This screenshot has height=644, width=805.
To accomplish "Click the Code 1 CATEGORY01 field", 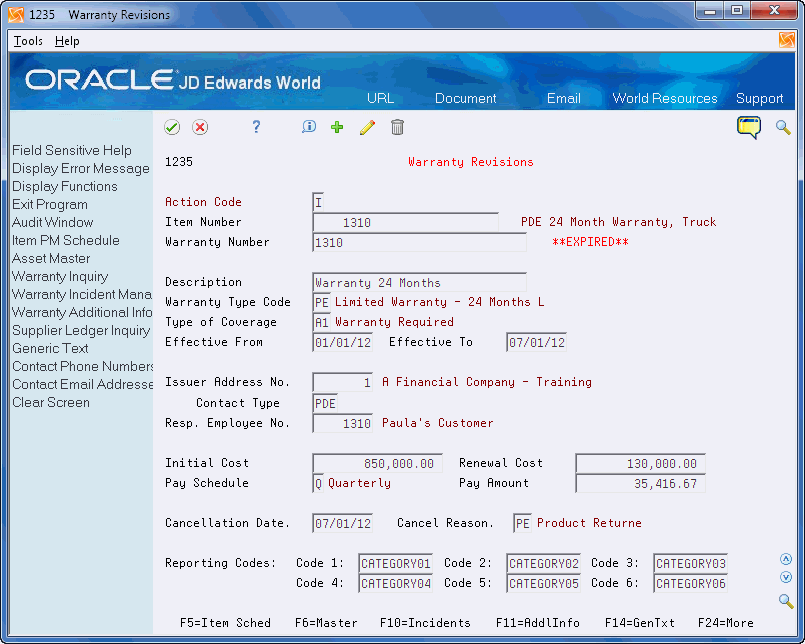I will tap(395, 564).
